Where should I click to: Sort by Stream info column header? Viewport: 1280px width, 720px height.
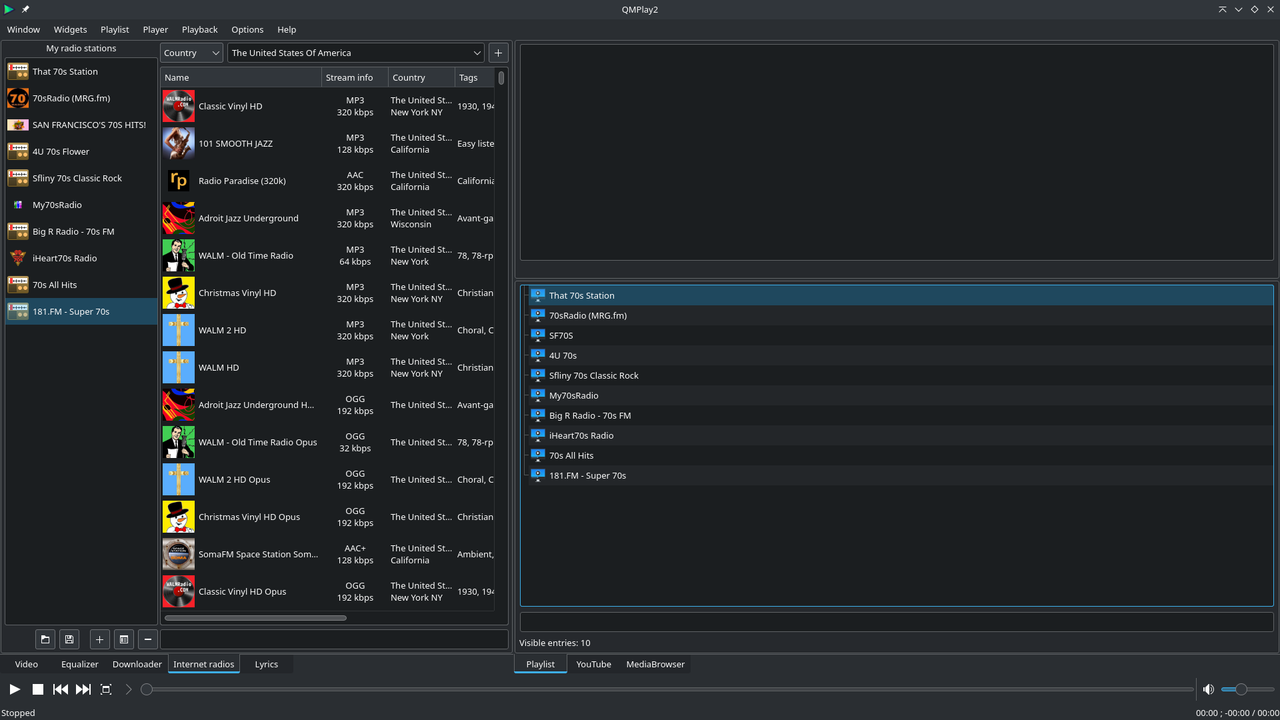(355, 77)
